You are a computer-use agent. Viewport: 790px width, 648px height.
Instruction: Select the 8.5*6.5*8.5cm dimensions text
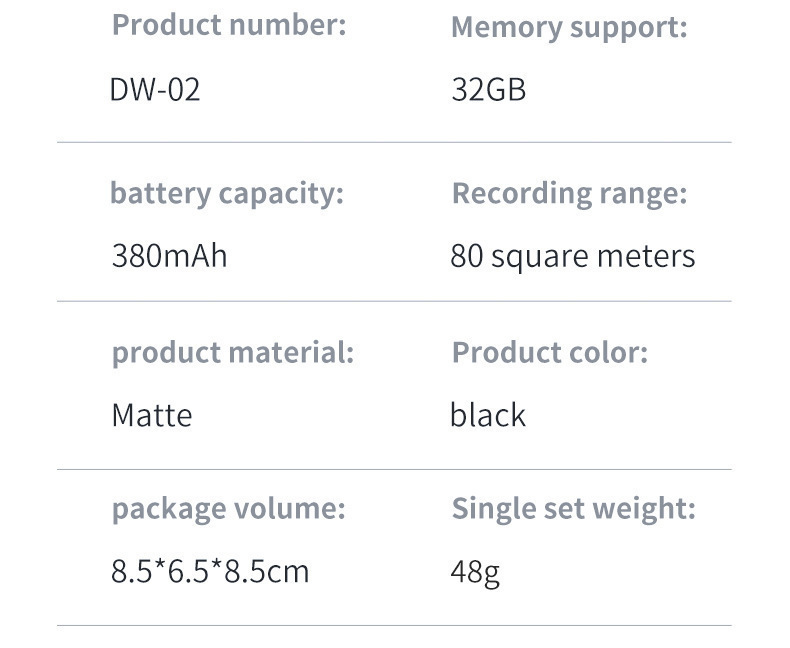point(210,572)
